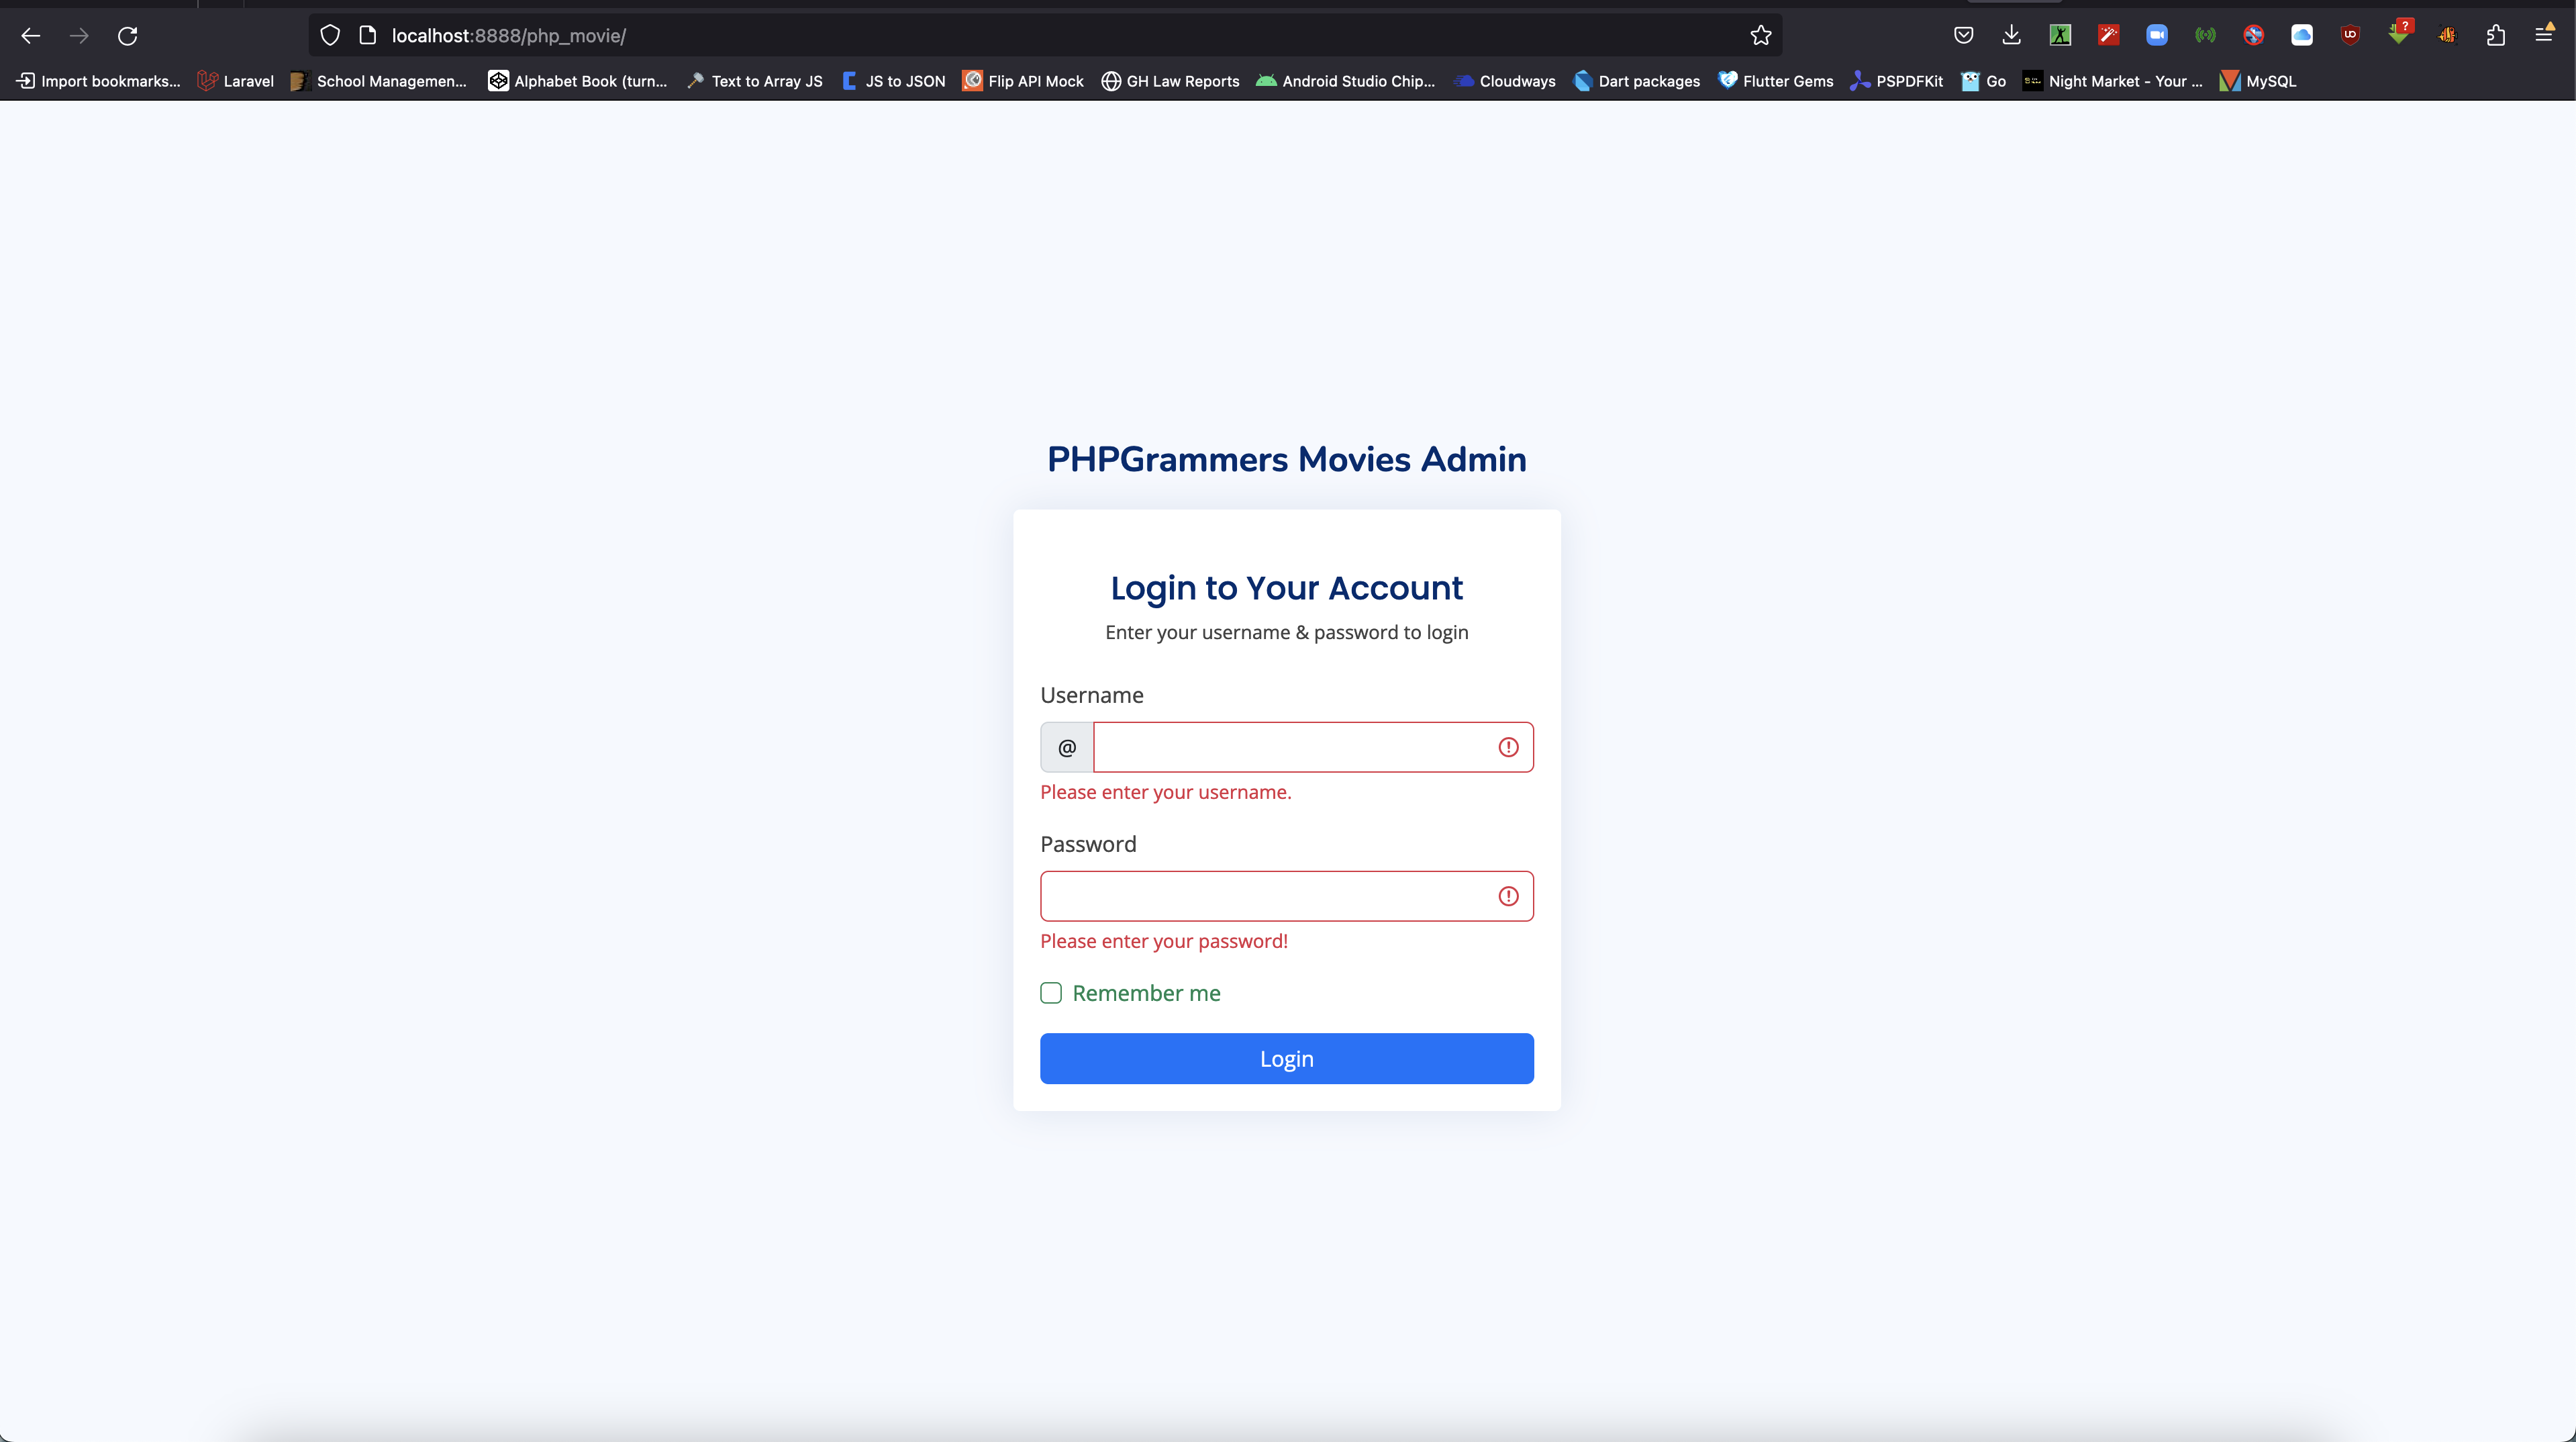Screen dimensions: 2576x1442
Task: Open the downloads panel icon
Action: pyautogui.click(x=2011, y=36)
